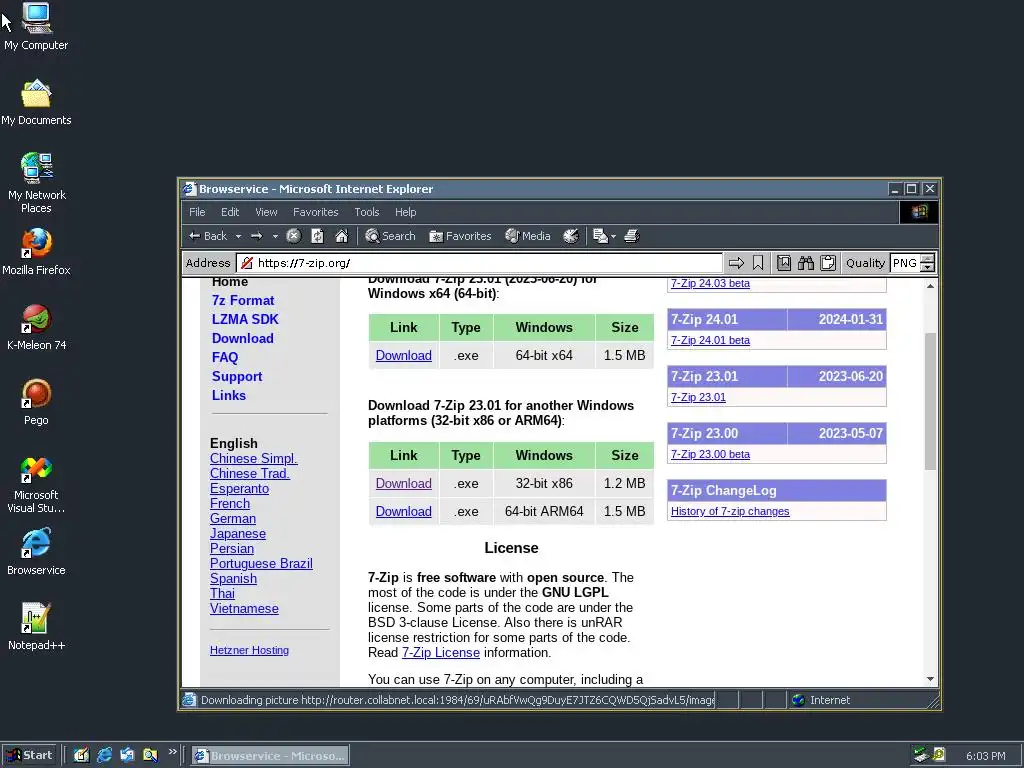Screen dimensions: 1024x768
Task: Click the scrollbar down arrow
Action: (930, 679)
